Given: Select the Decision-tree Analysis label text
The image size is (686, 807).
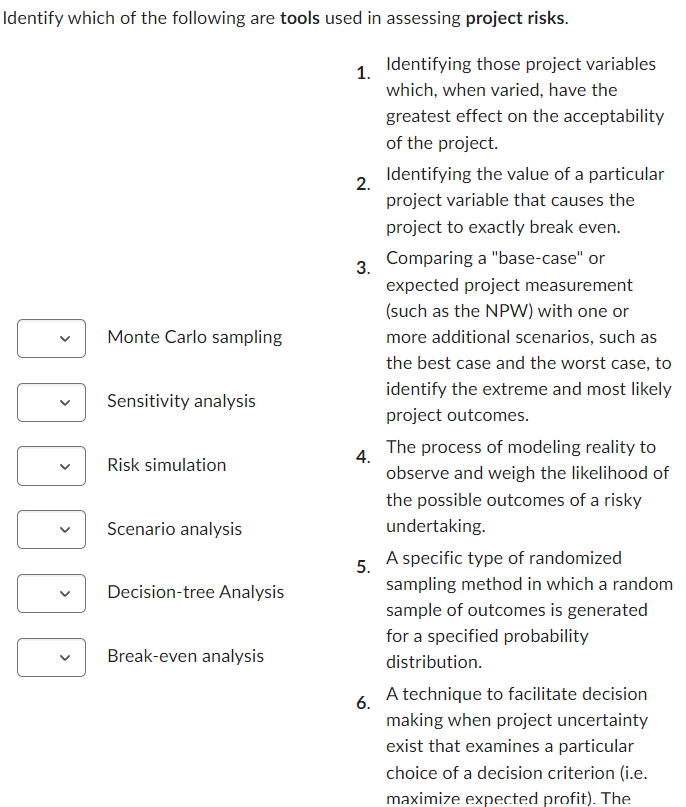Looking at the screenshot, I should coord(195,593).
